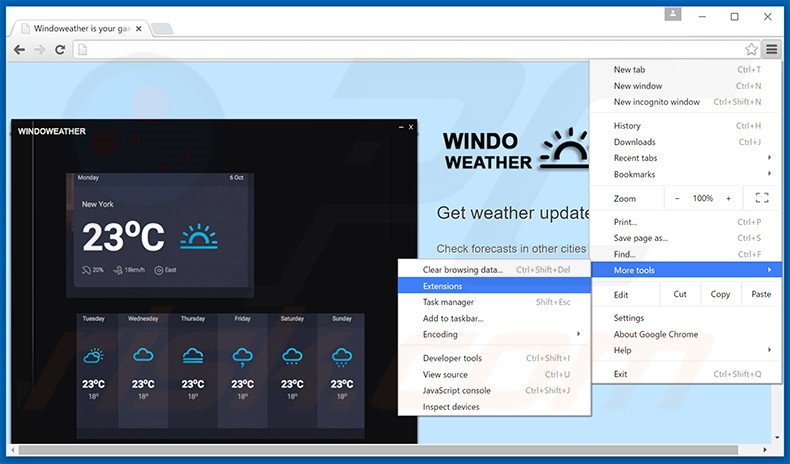Open JavaScript console
Screen dimensions: 790x464
[x=494, y=390]
